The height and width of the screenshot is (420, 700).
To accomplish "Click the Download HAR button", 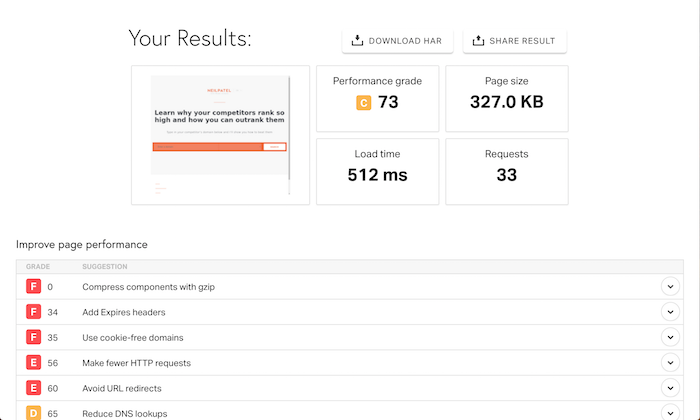I will (x=398, y=41).
